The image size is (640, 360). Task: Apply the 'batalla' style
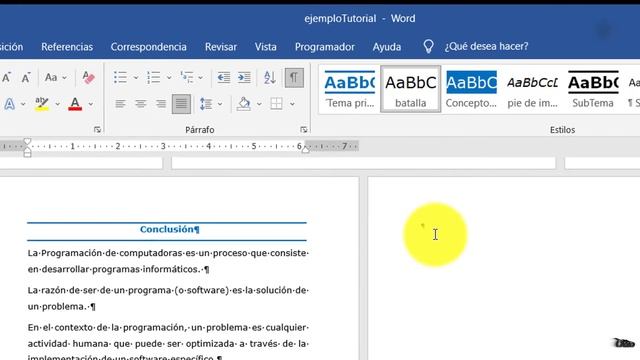tap(411, 89)
